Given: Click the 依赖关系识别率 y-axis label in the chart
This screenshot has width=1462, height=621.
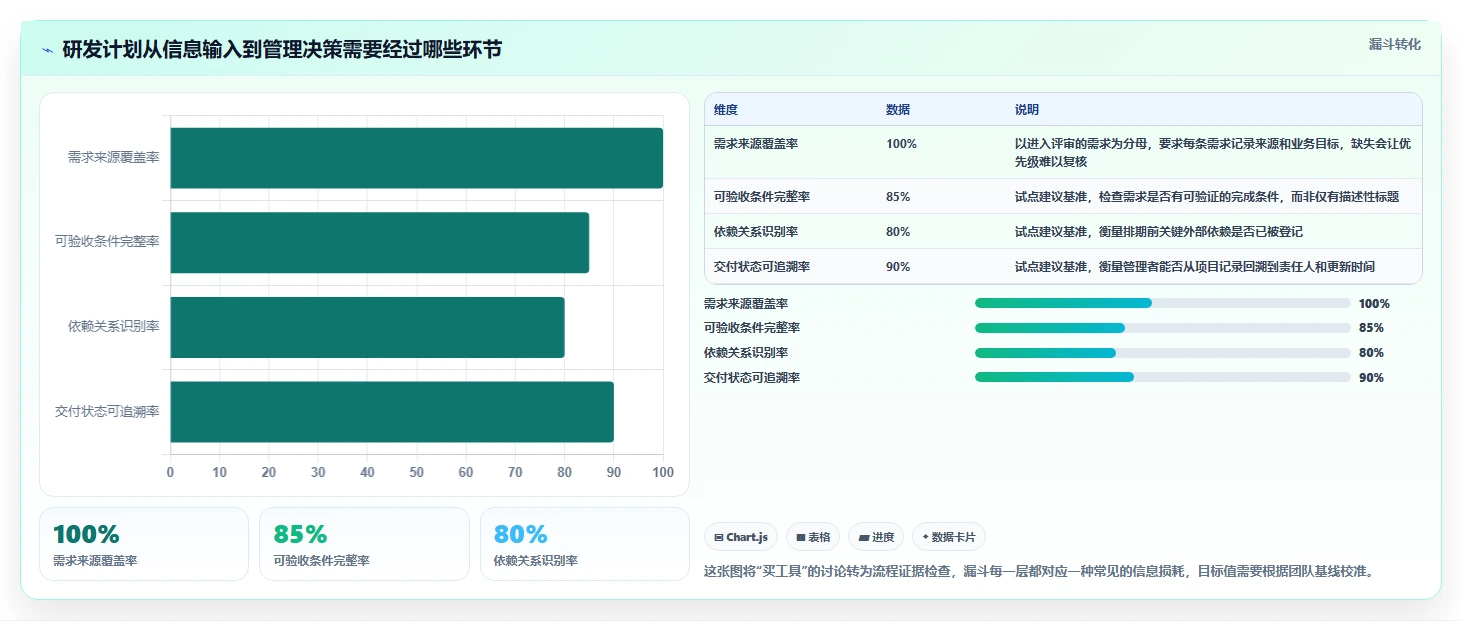Looking at the screenshot, I should pyautogui.click(x=114, y=327).
